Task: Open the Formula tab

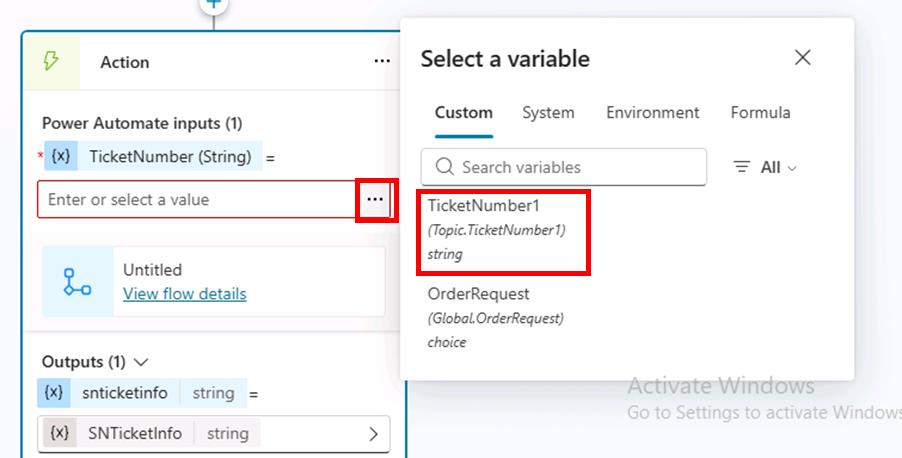Action: point(760,113)
